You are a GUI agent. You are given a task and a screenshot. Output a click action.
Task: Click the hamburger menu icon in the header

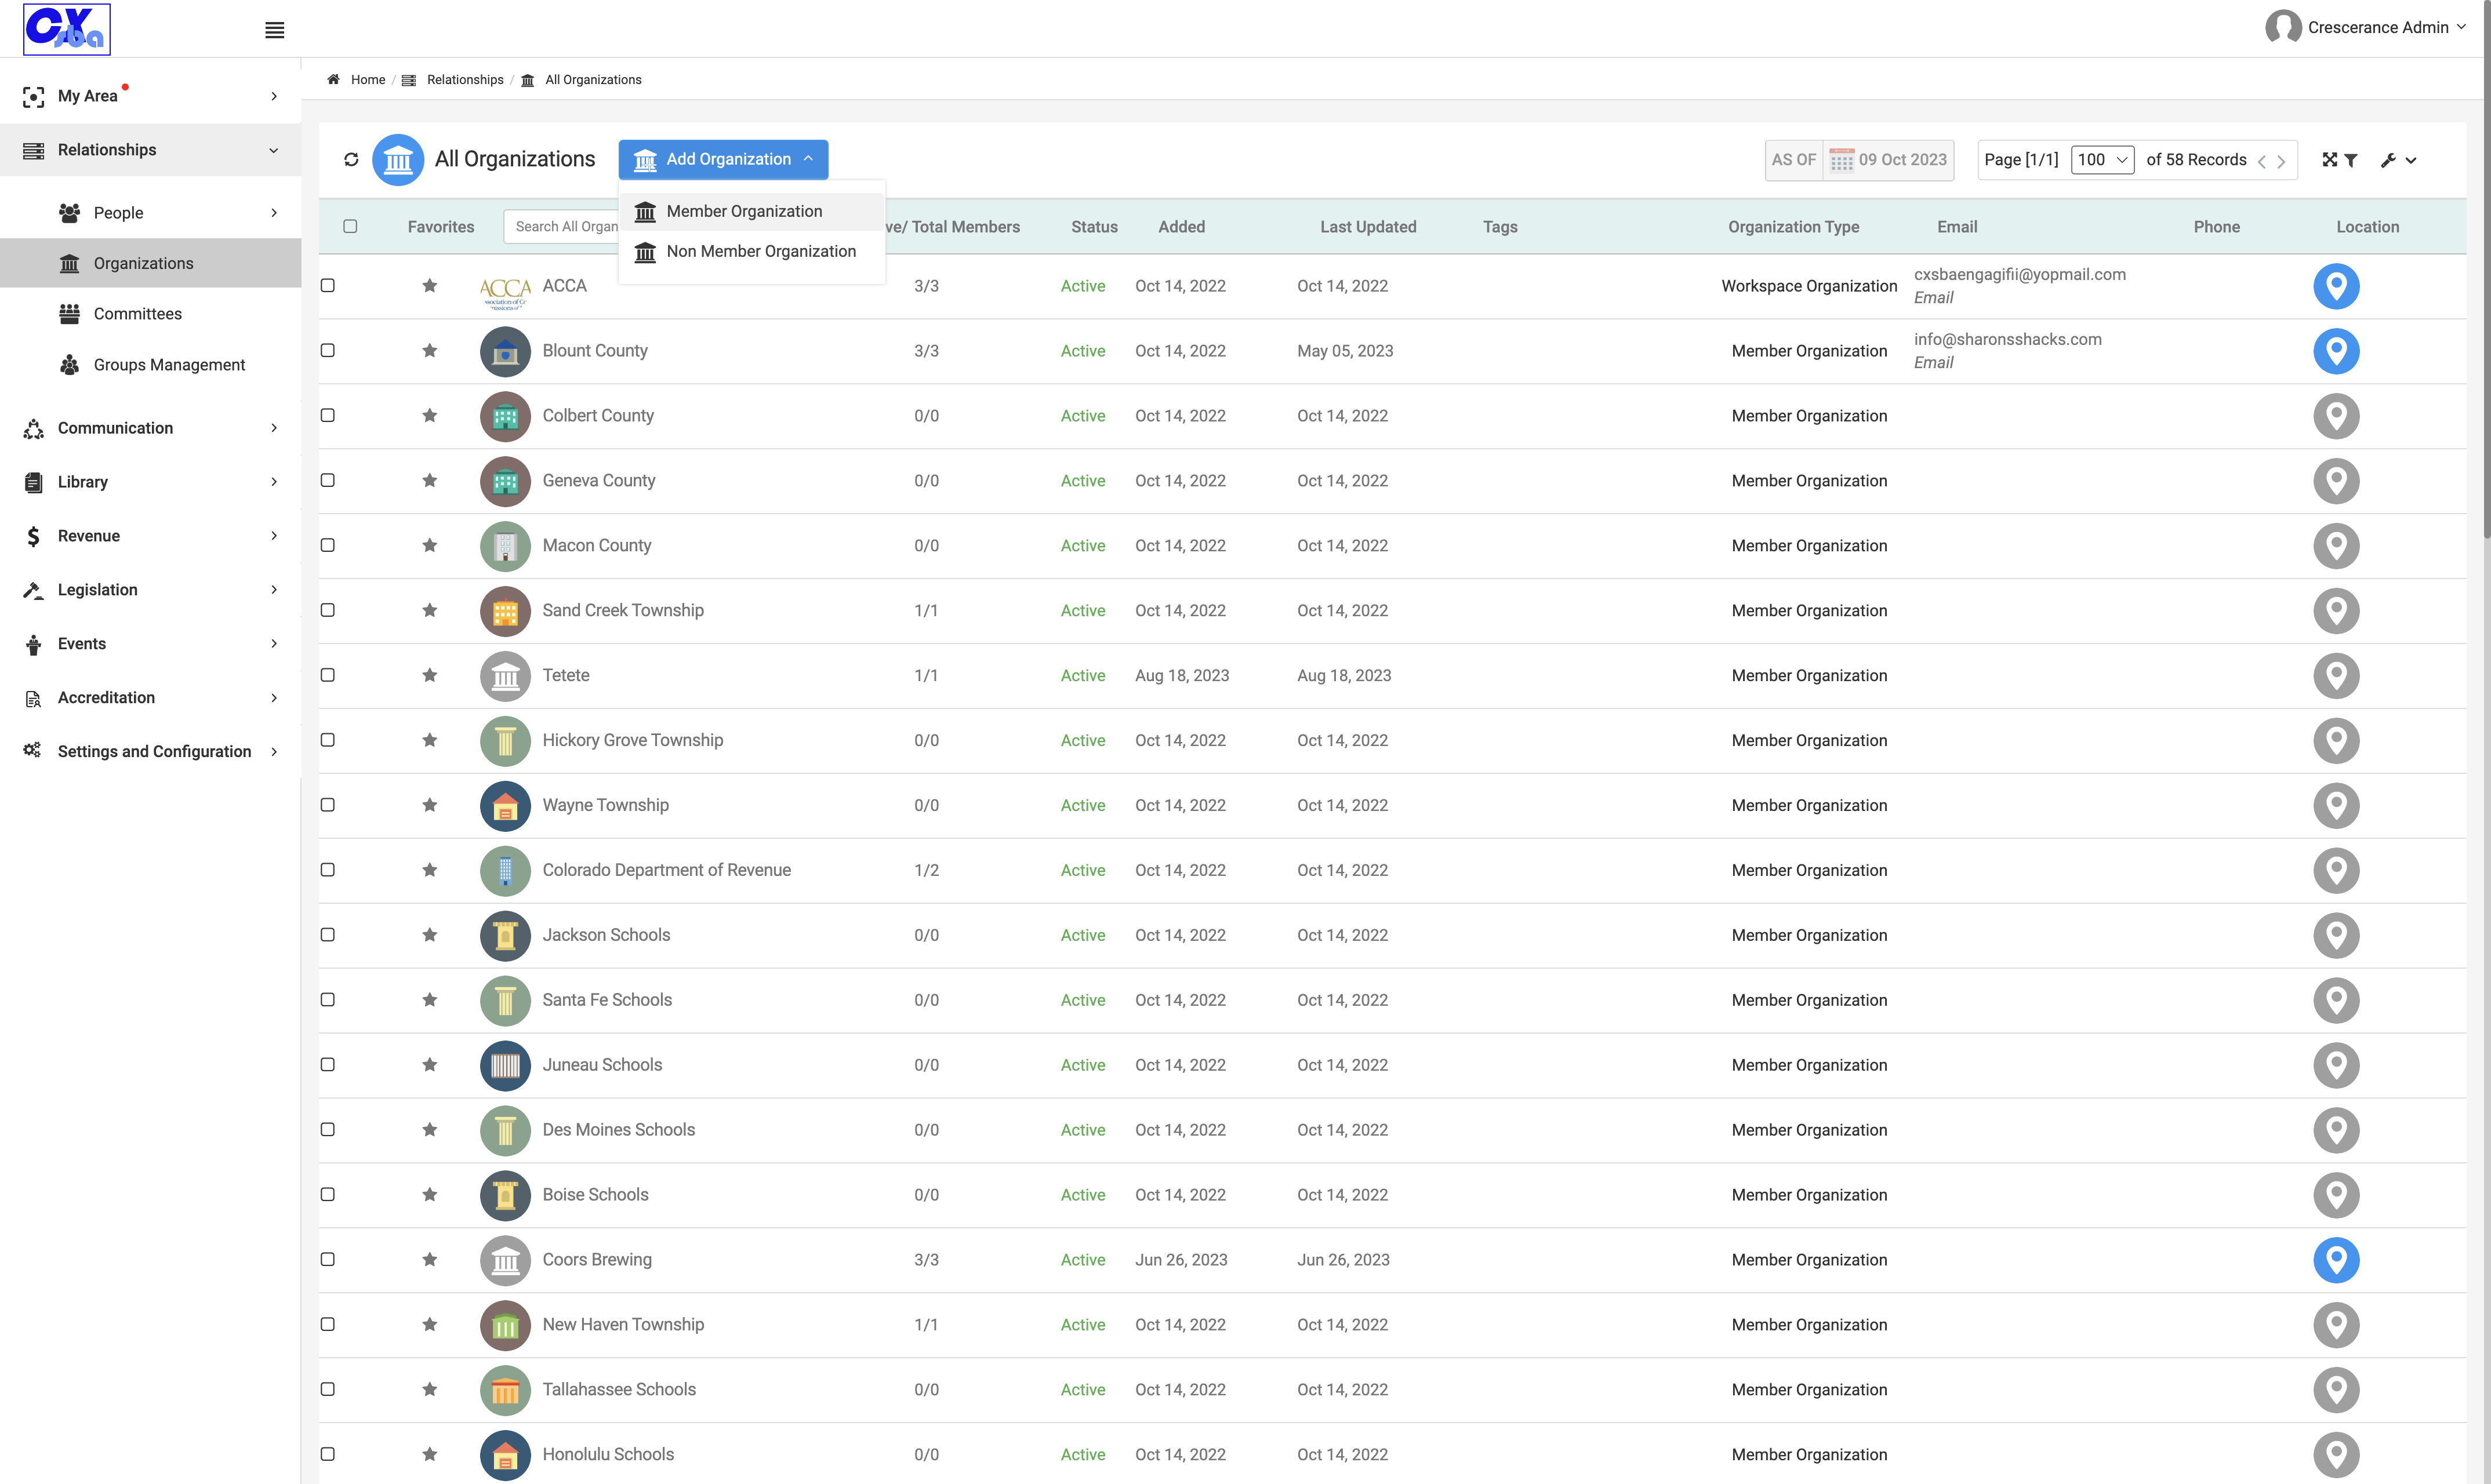[274, 30]
